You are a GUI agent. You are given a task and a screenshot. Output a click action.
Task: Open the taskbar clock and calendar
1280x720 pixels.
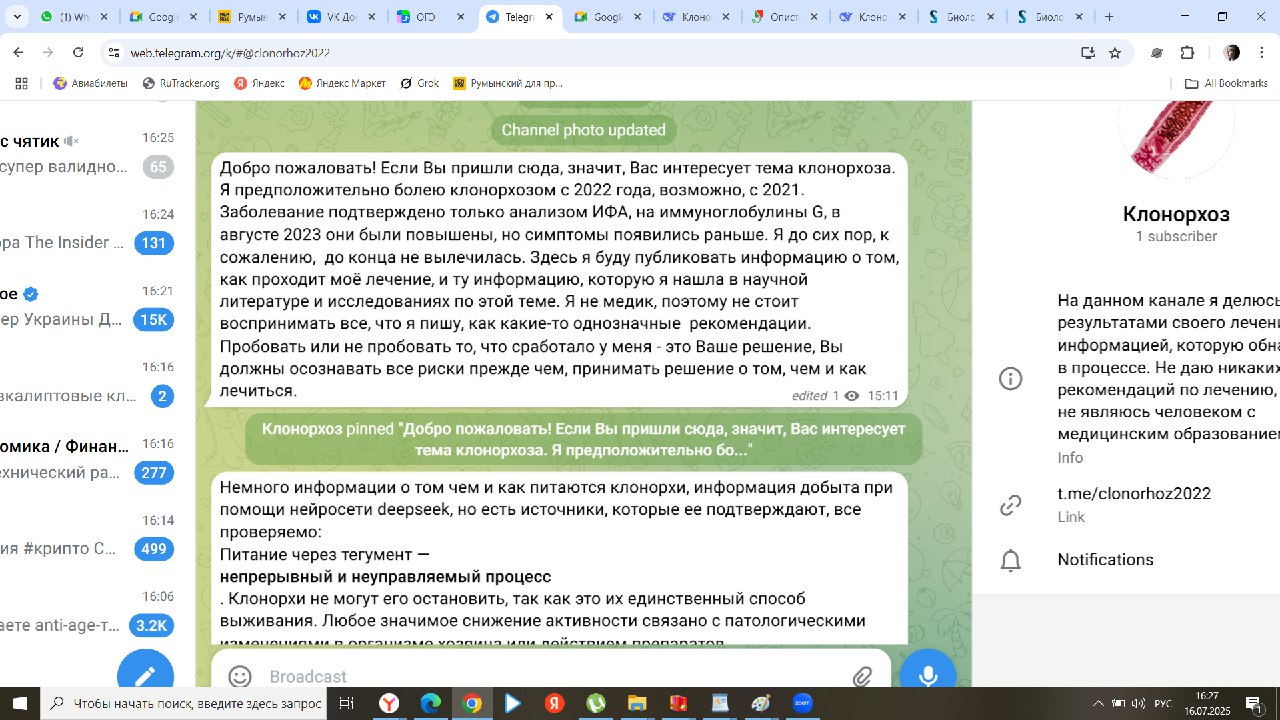pyautogui.click(x=1207, y=704)
